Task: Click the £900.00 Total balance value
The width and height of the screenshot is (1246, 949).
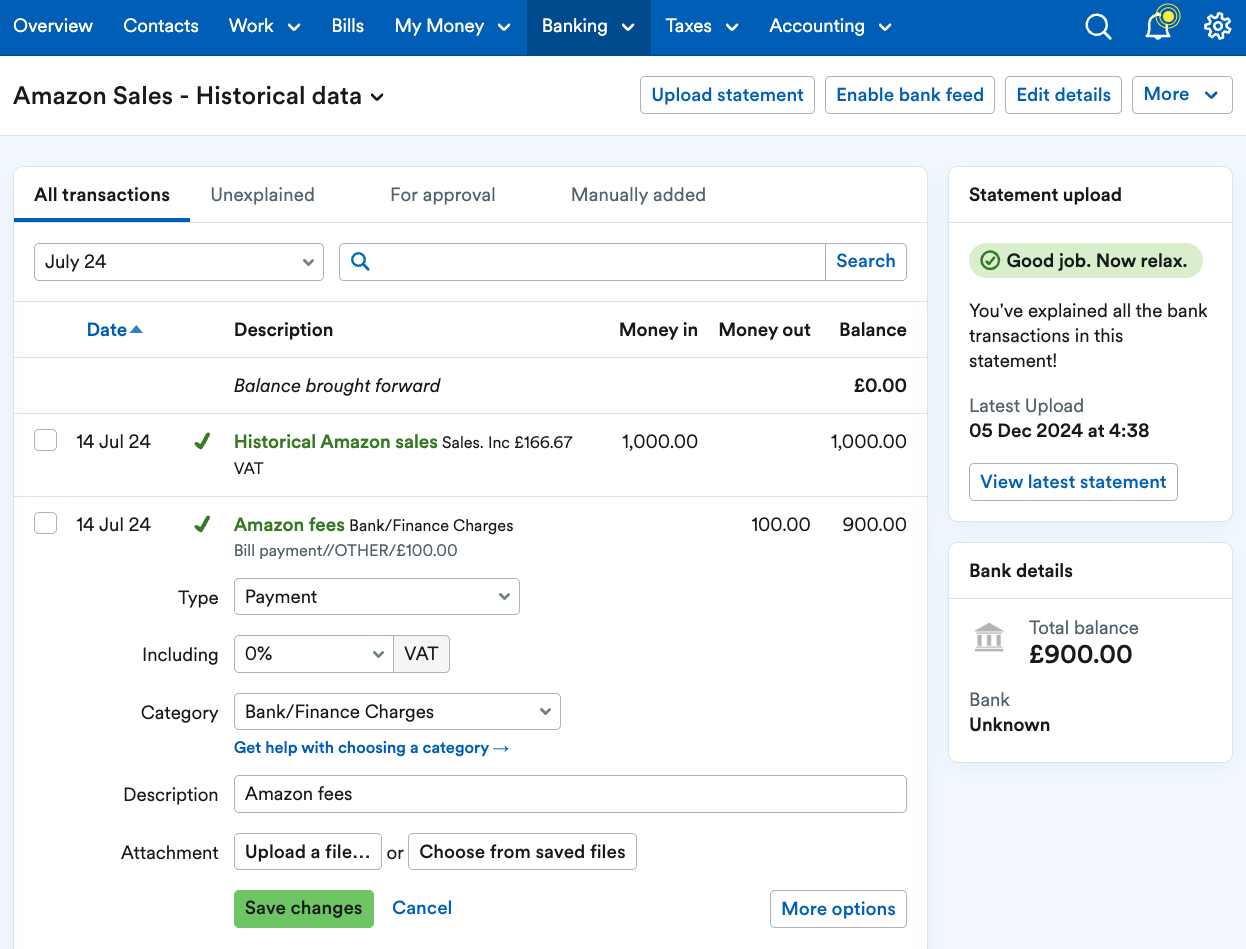Action: click(1081, 655)
